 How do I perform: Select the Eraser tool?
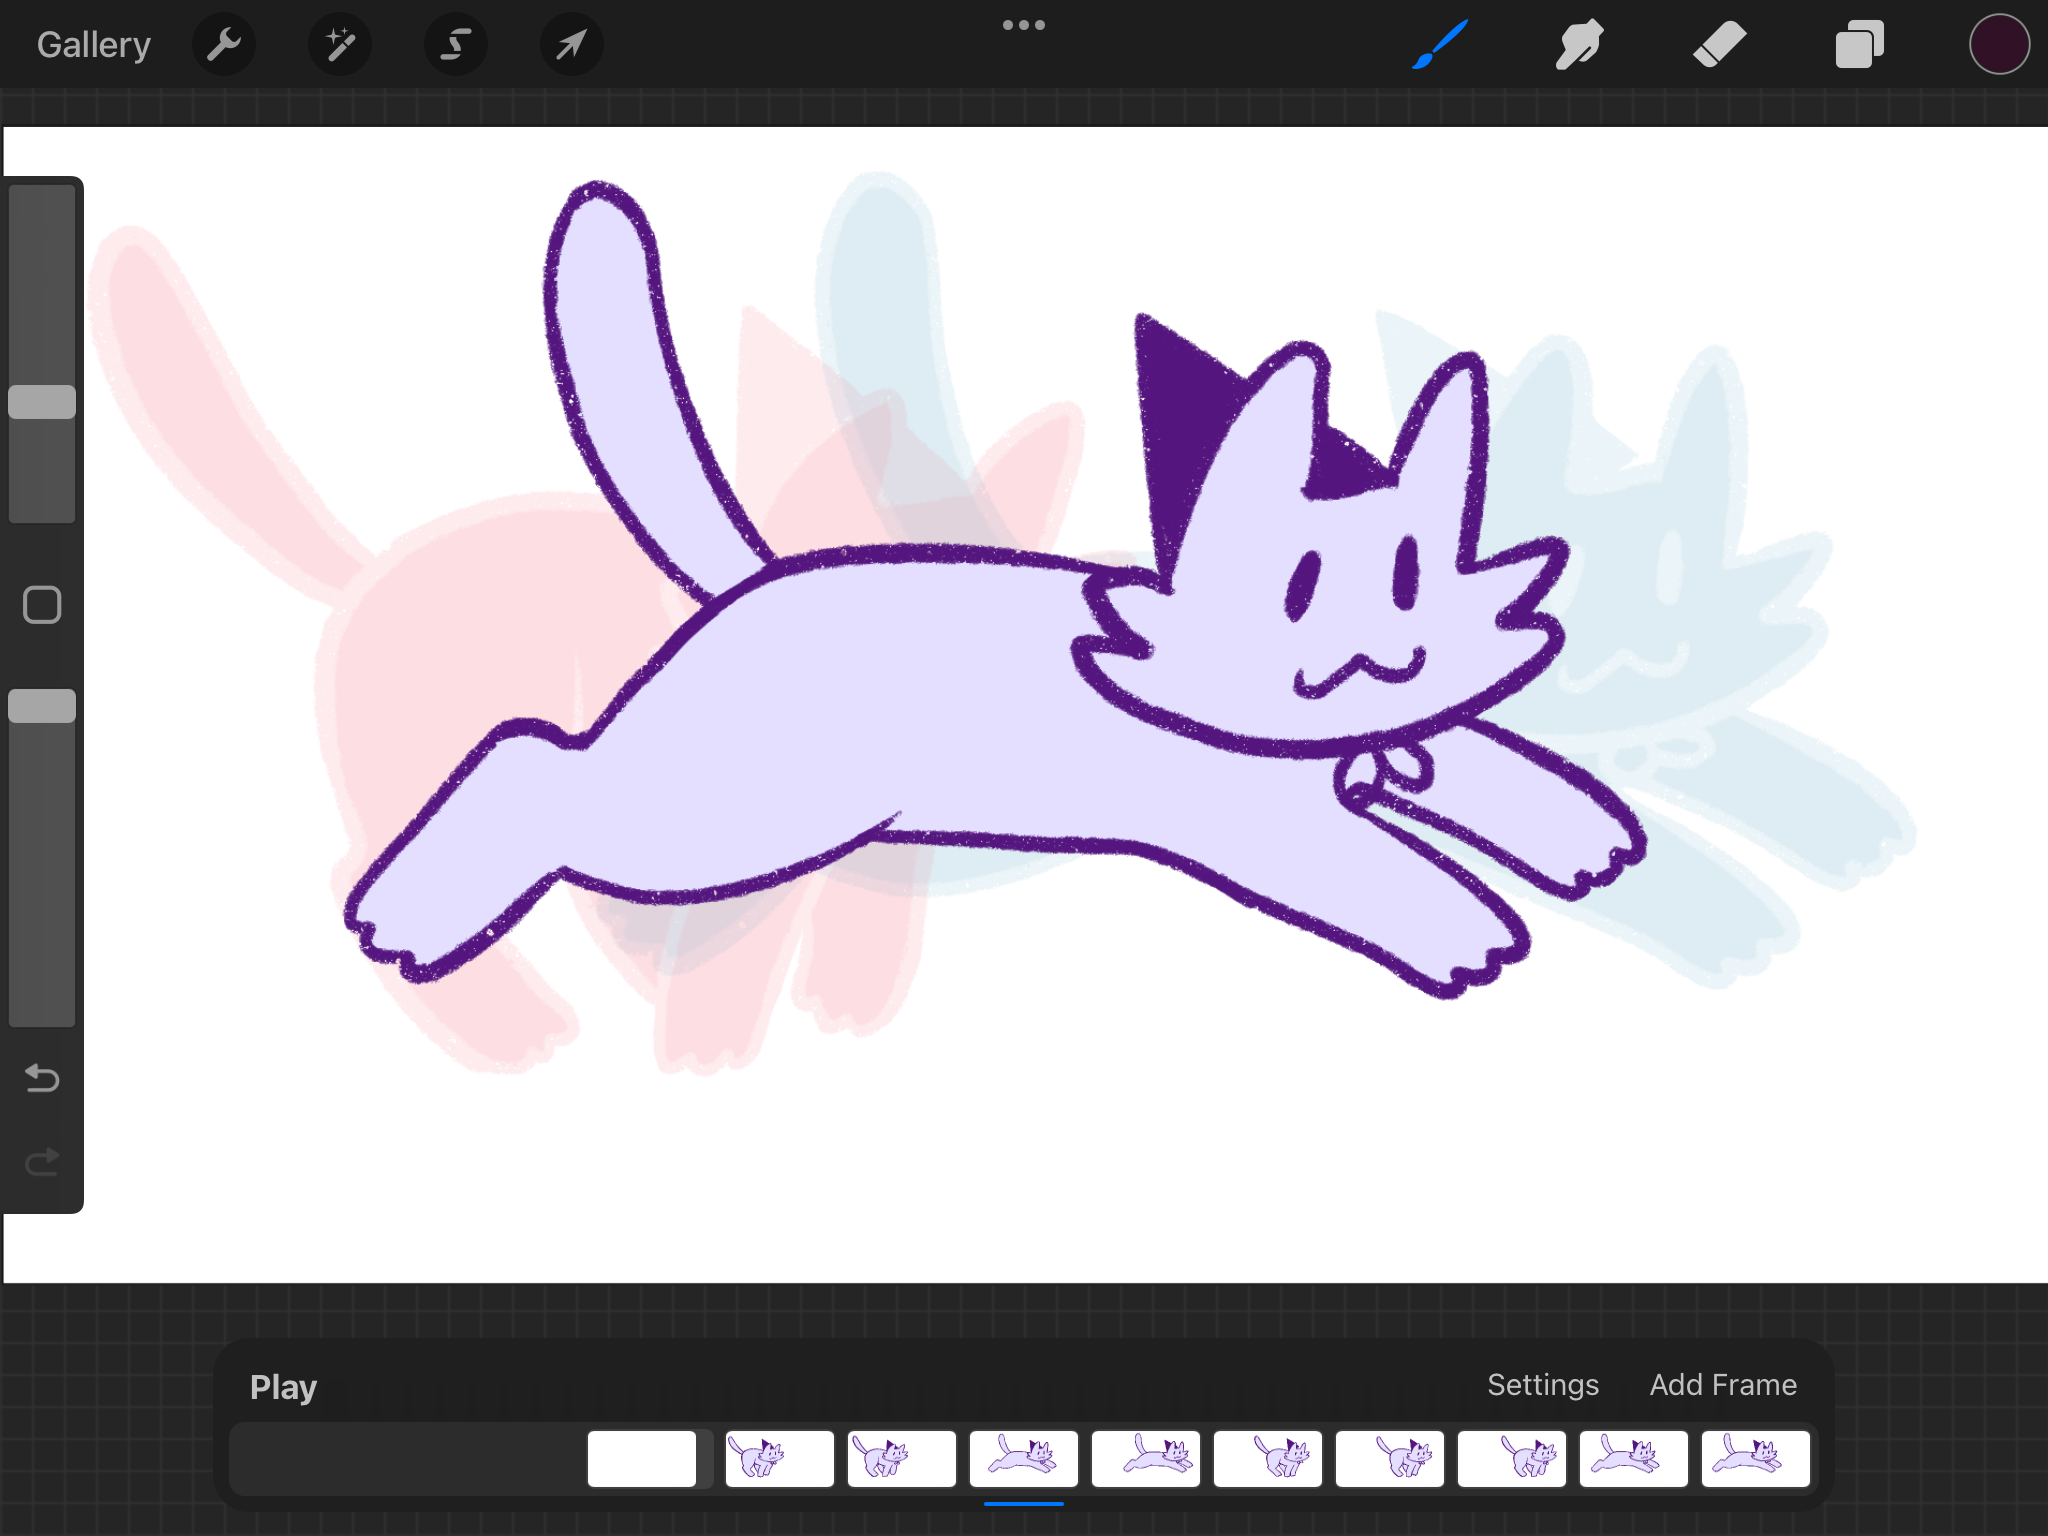coord(1719,45)
